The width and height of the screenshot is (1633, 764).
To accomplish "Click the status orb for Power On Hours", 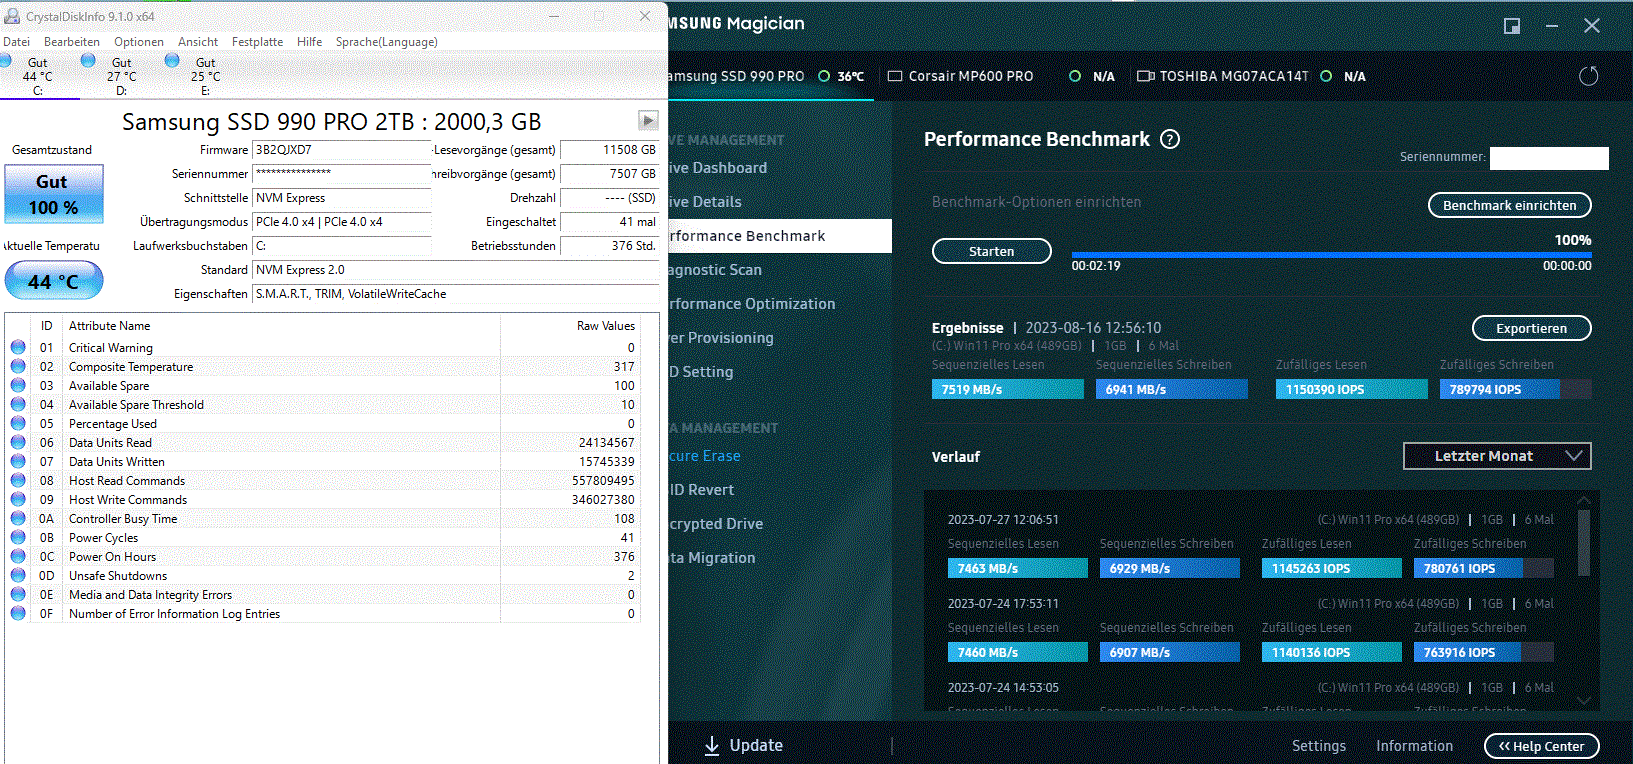I will pos(18,556).
